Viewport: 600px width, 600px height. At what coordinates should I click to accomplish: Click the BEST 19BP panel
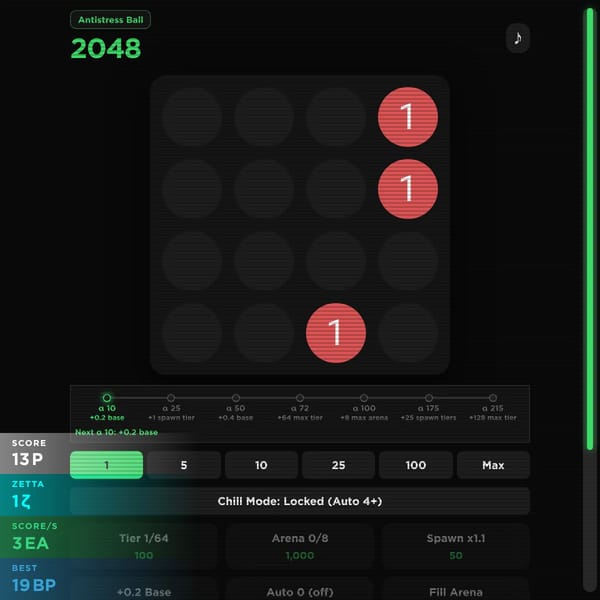click(34, 579)
